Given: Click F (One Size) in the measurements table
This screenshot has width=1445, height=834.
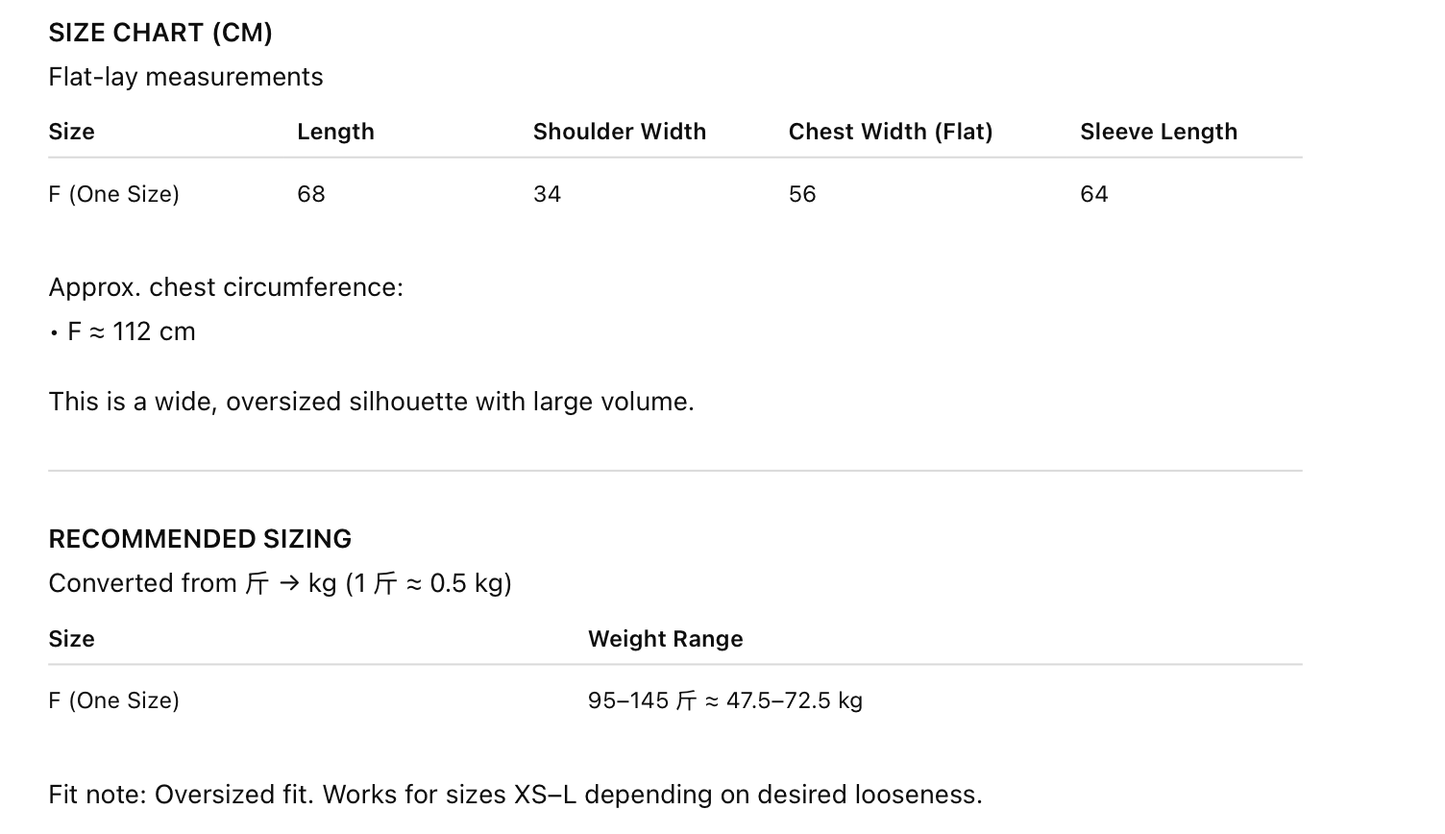Looking at the screenshot, I should (114, 194).
